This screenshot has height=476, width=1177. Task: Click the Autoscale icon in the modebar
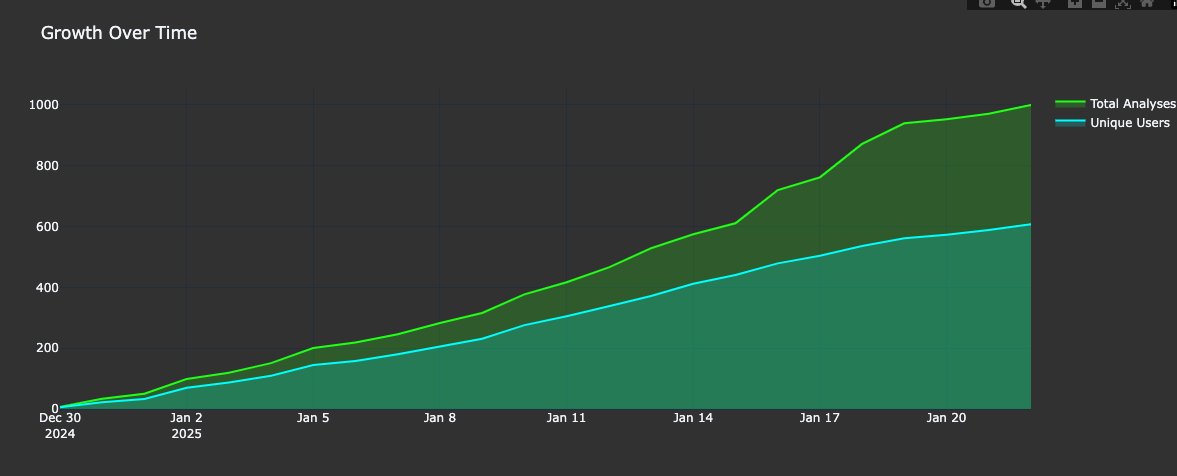coord(1123,4)
